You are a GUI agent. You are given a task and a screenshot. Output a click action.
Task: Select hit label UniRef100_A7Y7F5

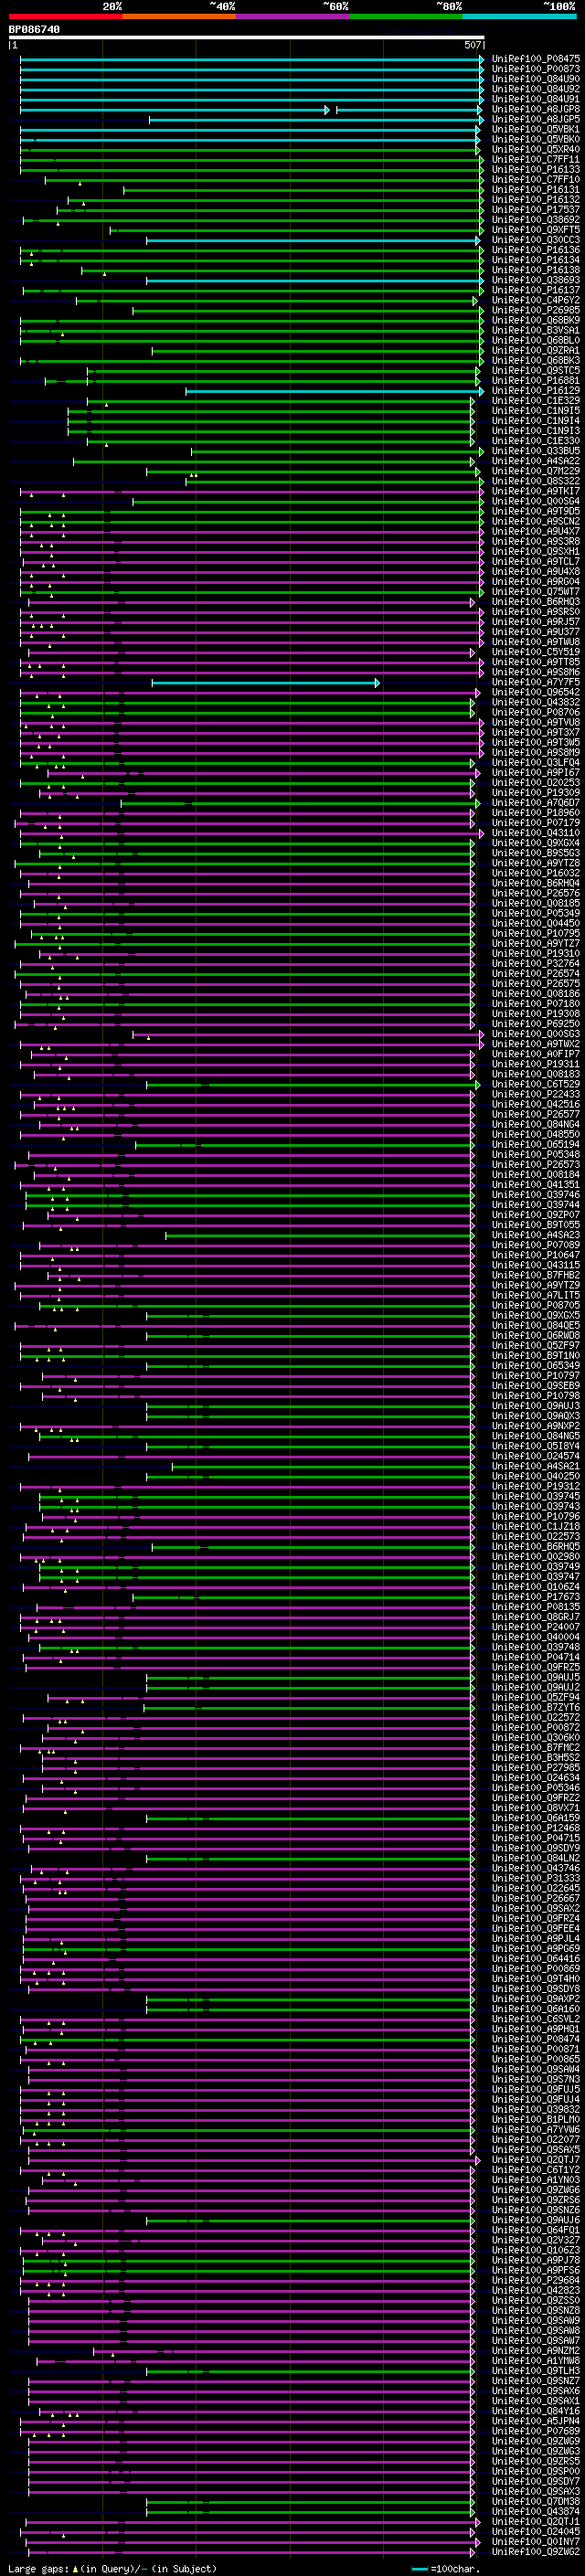[x=536, y=682]
